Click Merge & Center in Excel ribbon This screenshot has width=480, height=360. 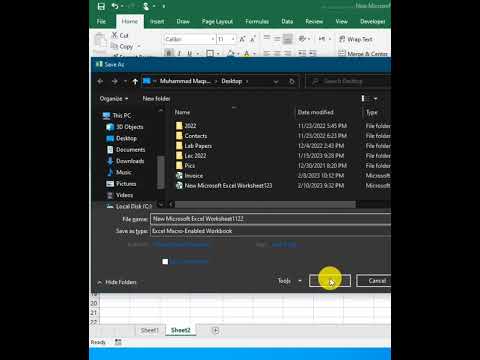pos(363,53)
